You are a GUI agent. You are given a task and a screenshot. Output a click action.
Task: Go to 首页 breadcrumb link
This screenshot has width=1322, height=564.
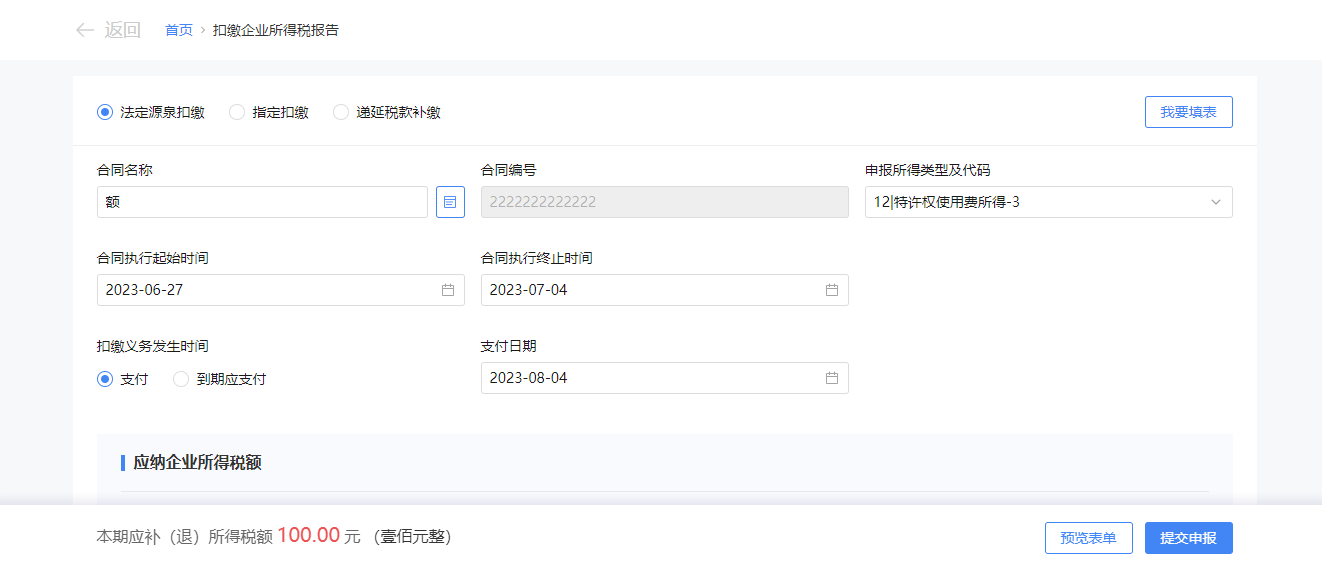(x=179, y=30)
